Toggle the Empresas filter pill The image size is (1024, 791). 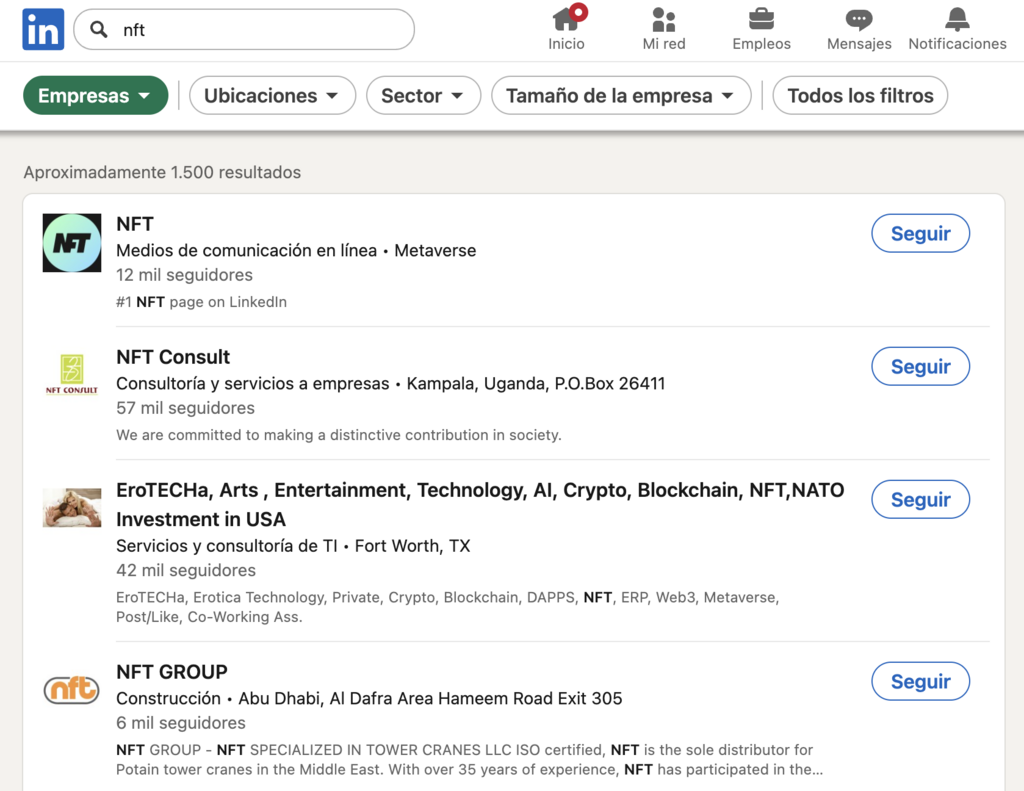click(95, 95)
